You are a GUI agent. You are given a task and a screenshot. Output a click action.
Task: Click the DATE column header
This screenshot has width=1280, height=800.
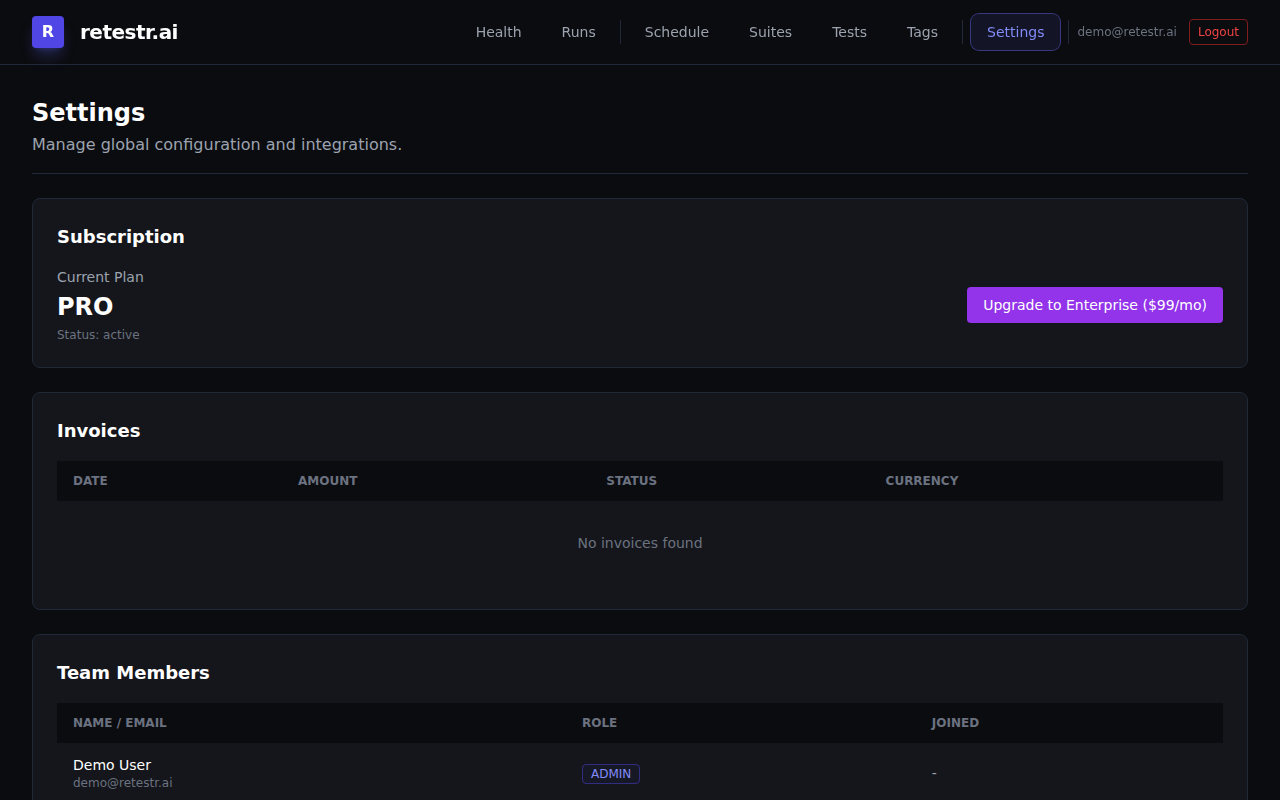click(90, 480)
